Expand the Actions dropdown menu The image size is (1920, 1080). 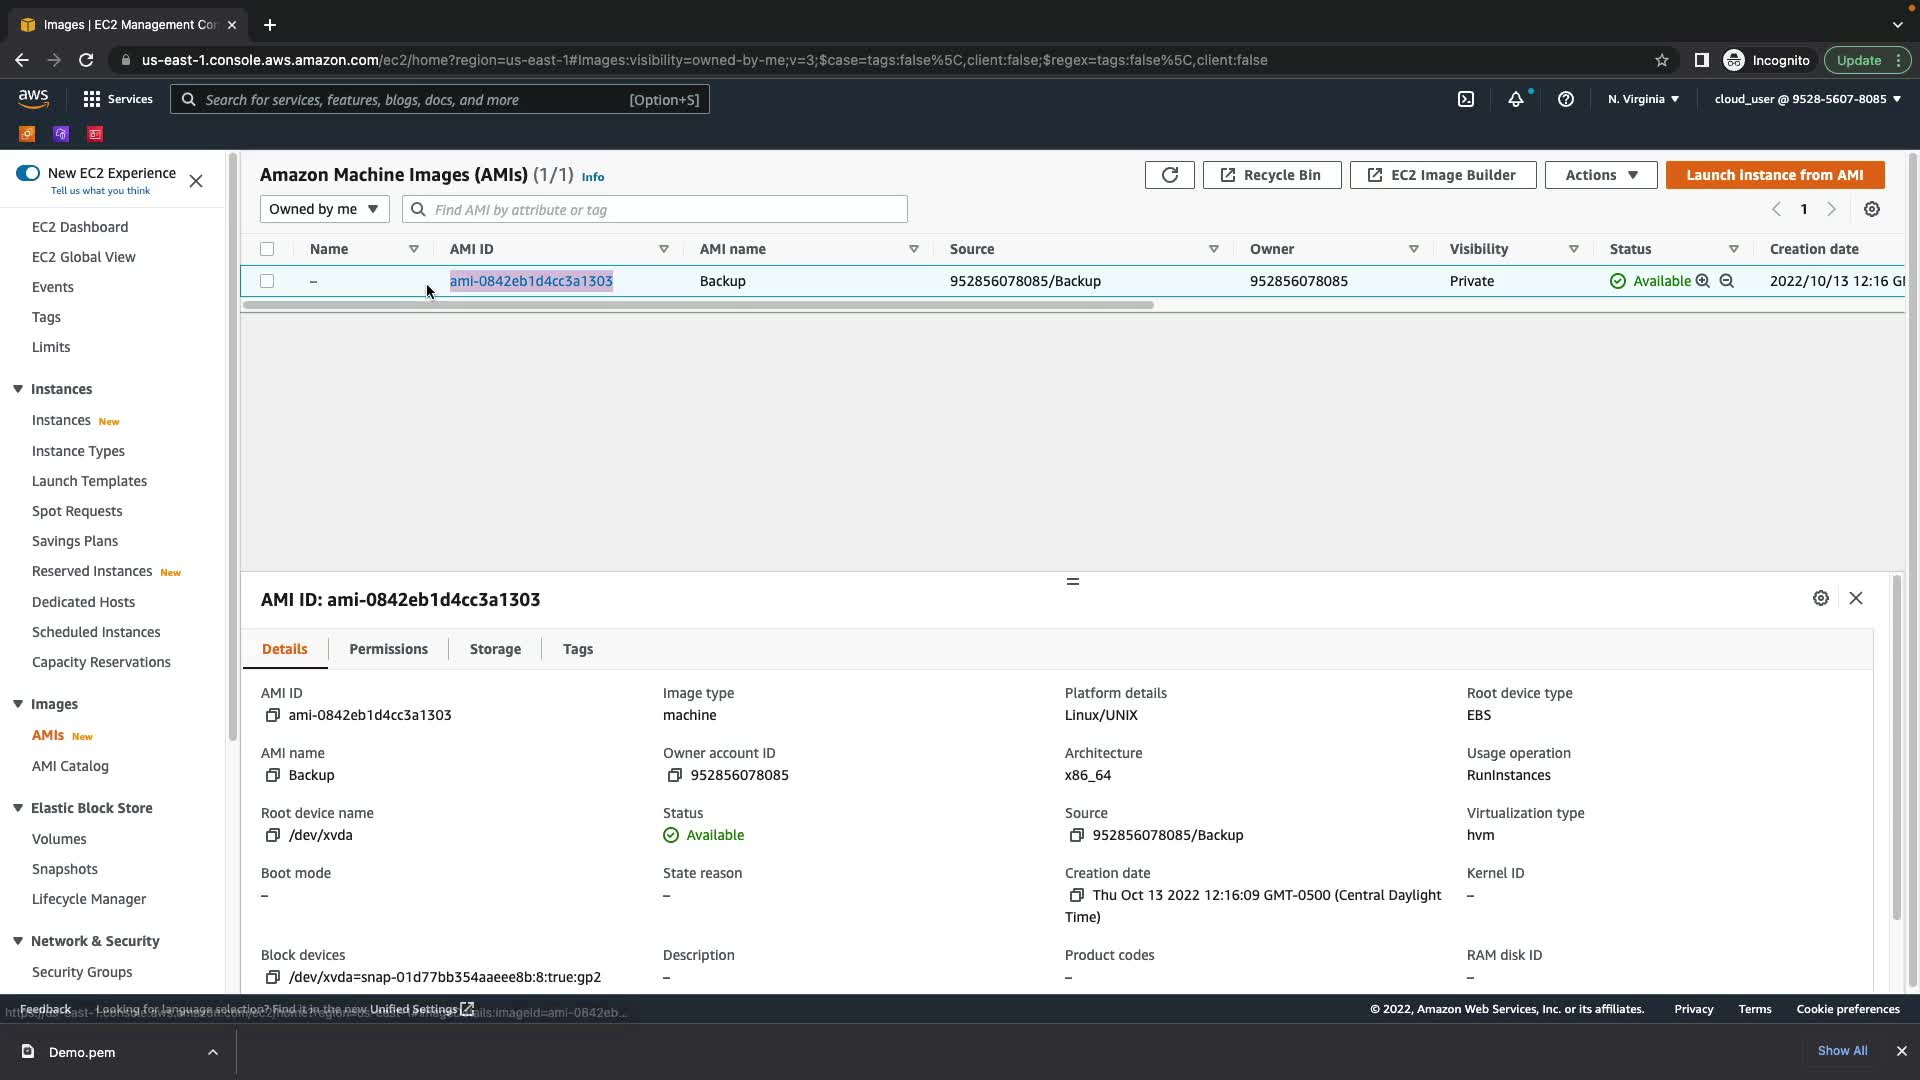point(1600,175)
